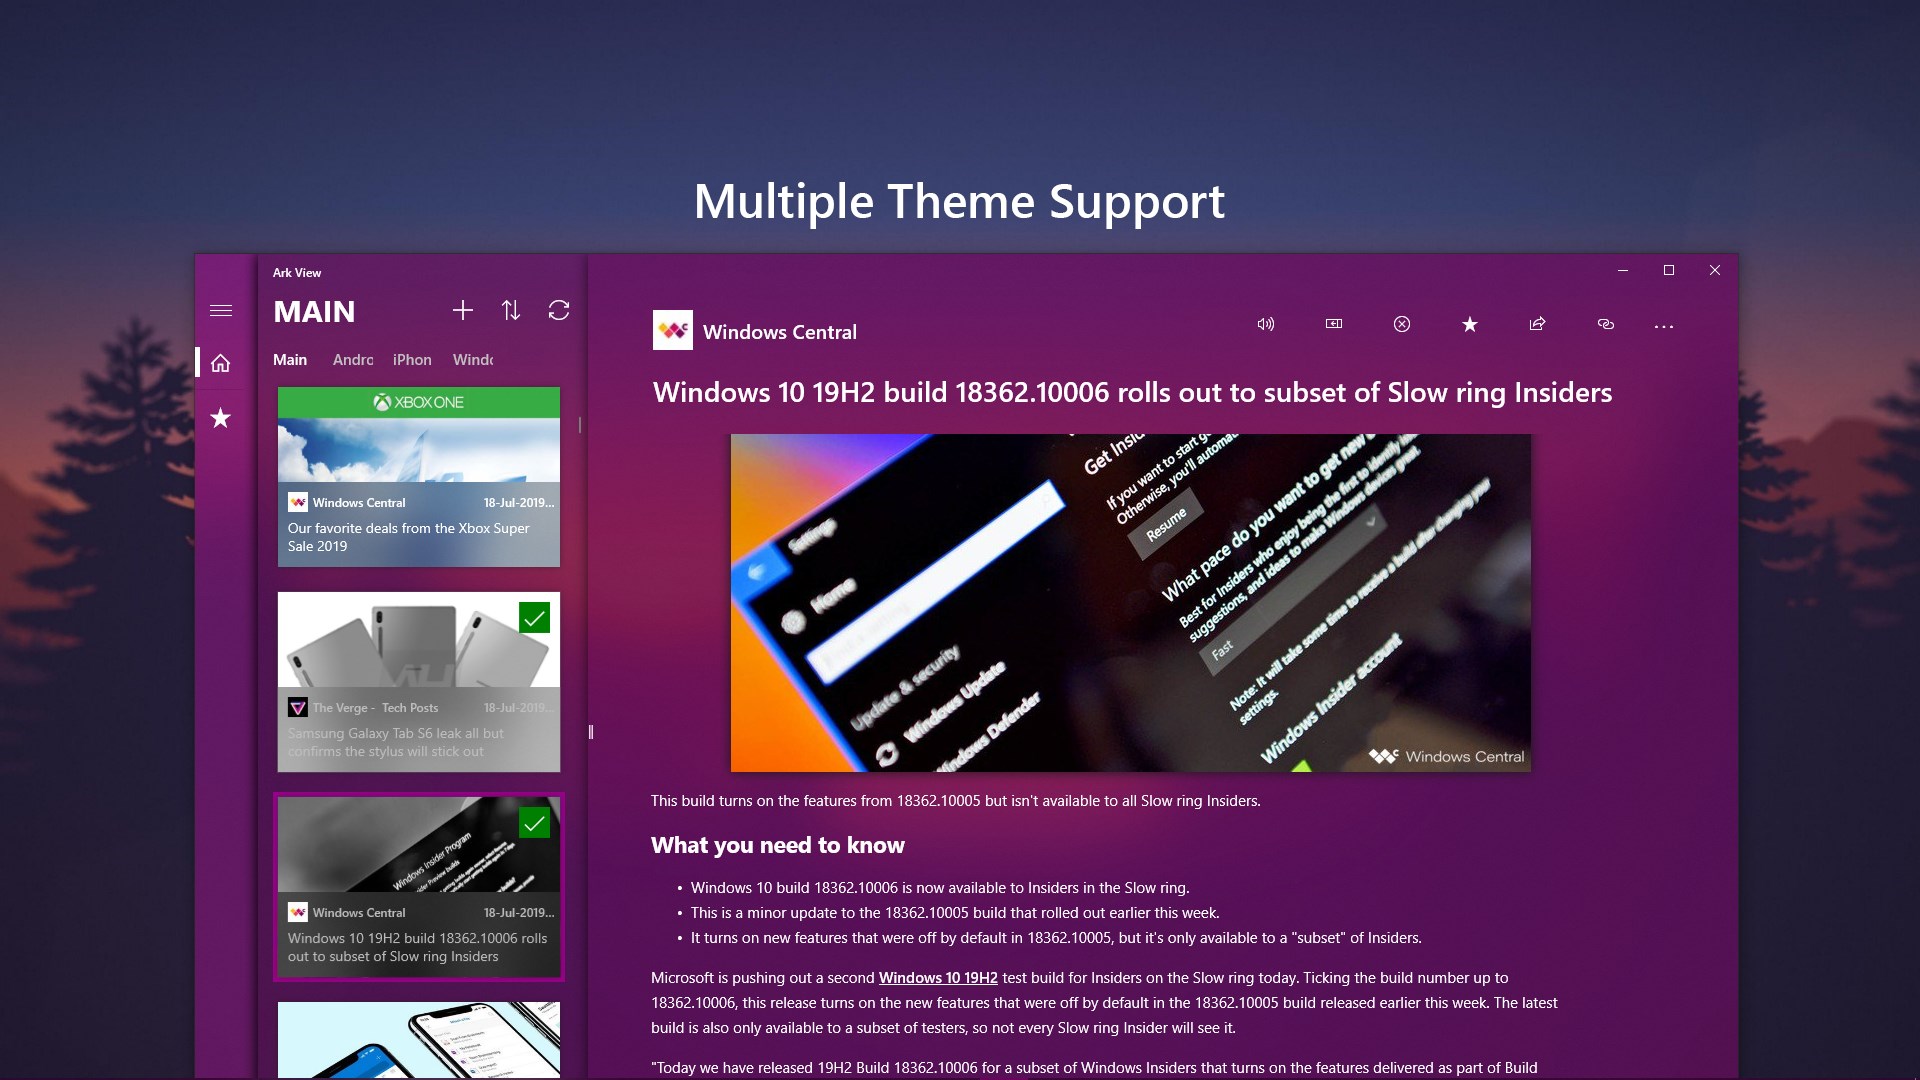This screenshot has width=1920, height=1080.
Task: Open the Windows 10 19H2 hyperlink
Action: pyautogui.click(x=938, y=978)
